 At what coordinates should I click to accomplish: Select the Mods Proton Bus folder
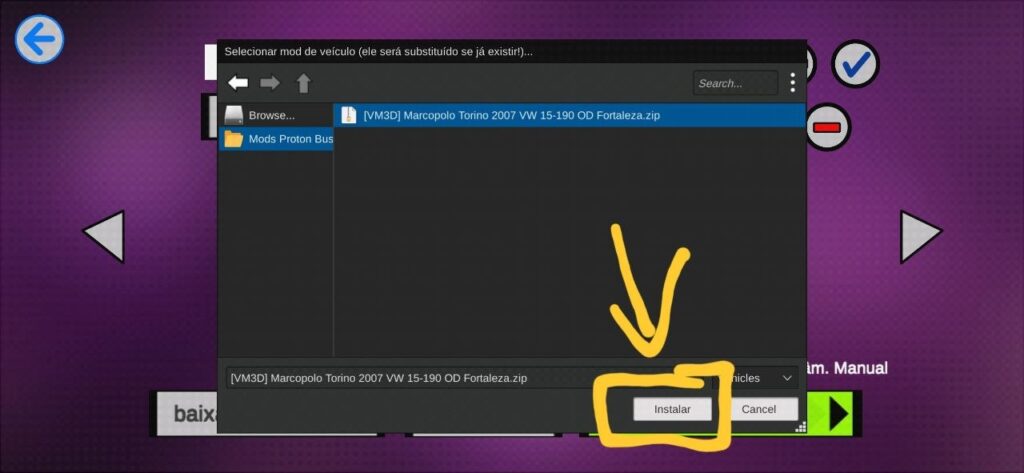[280, 139]
